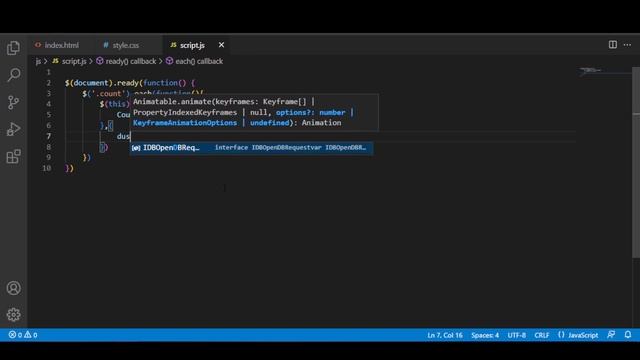
Task: Open the Run and Debug view
Action: coord(13,129)
